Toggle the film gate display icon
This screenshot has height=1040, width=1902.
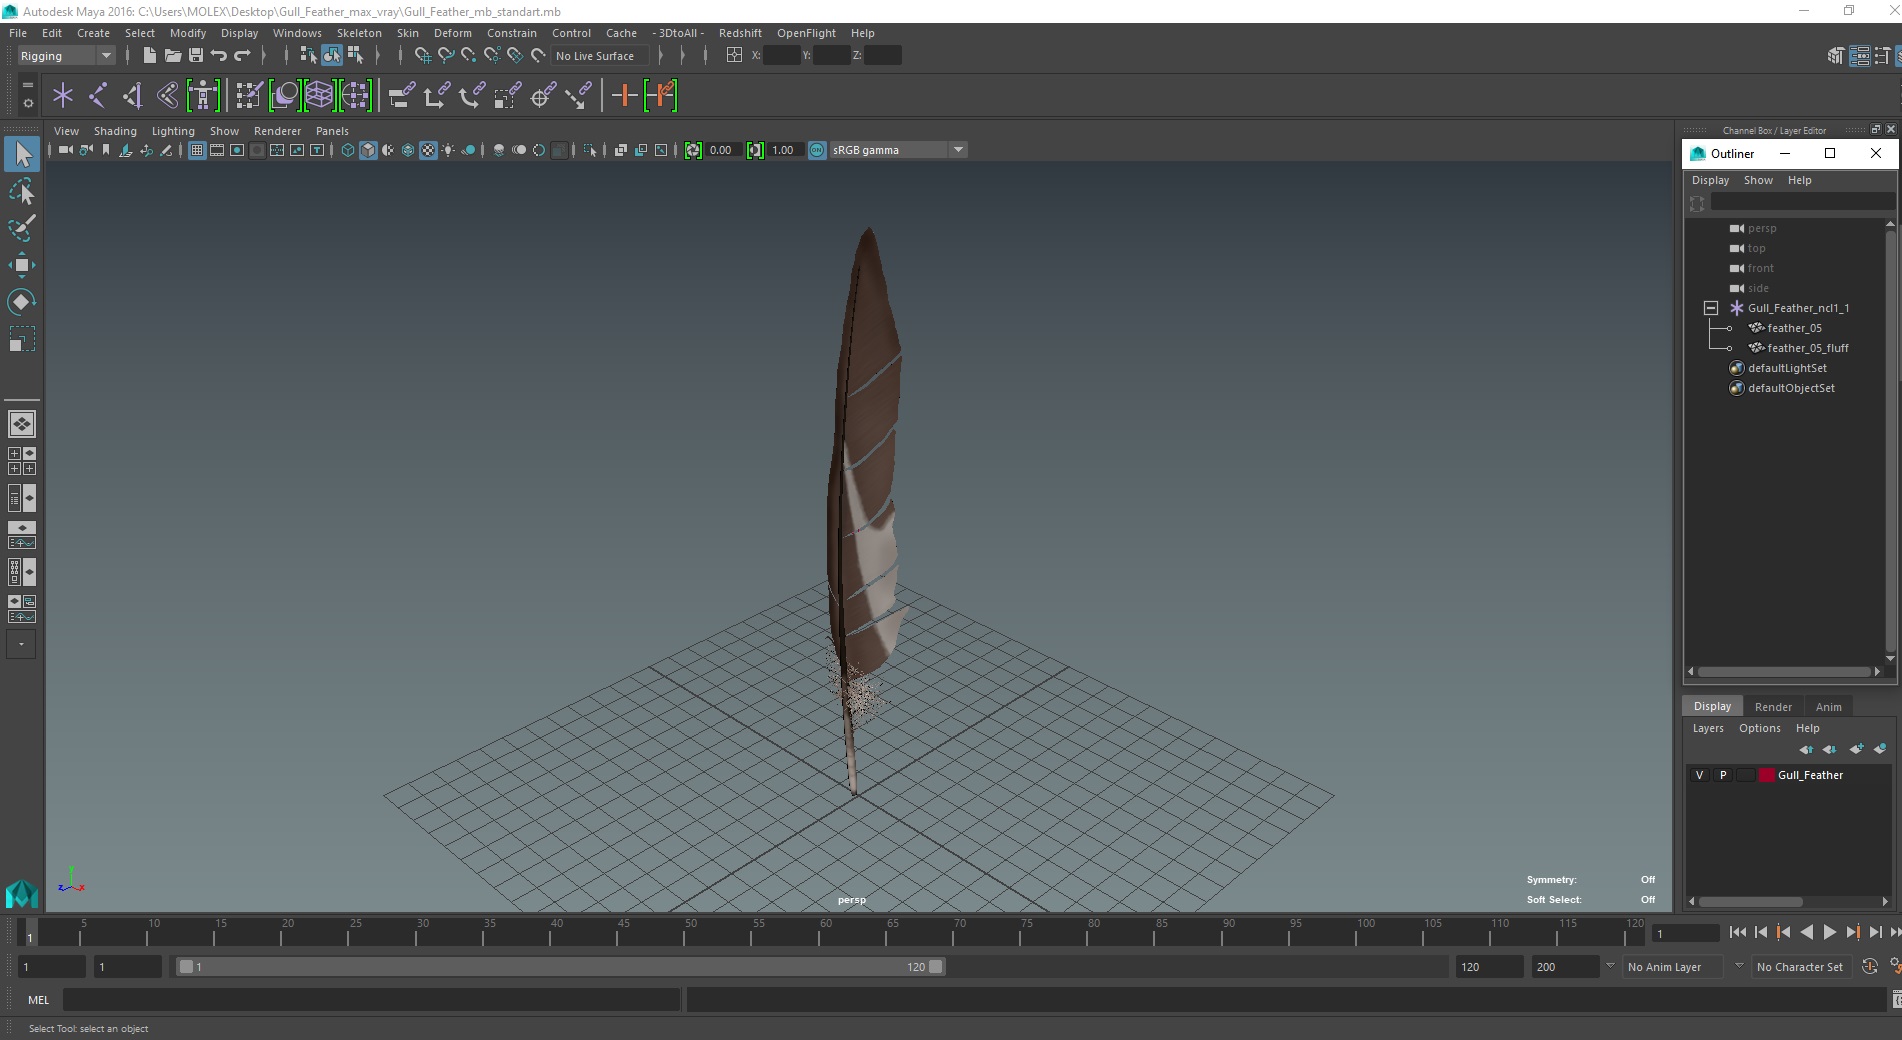(x=217, y=150)
